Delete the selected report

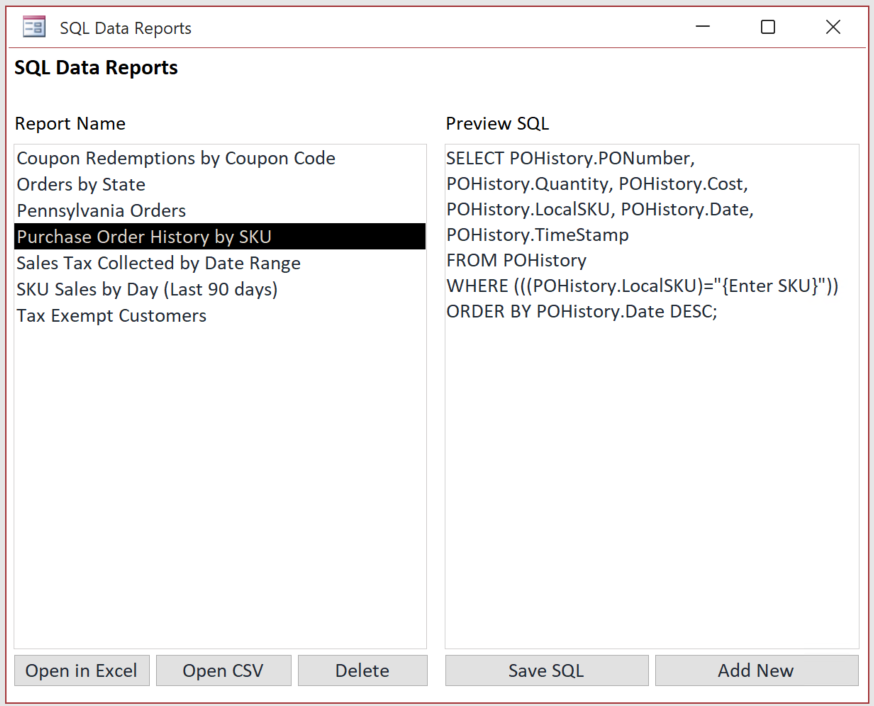(362, 670)
